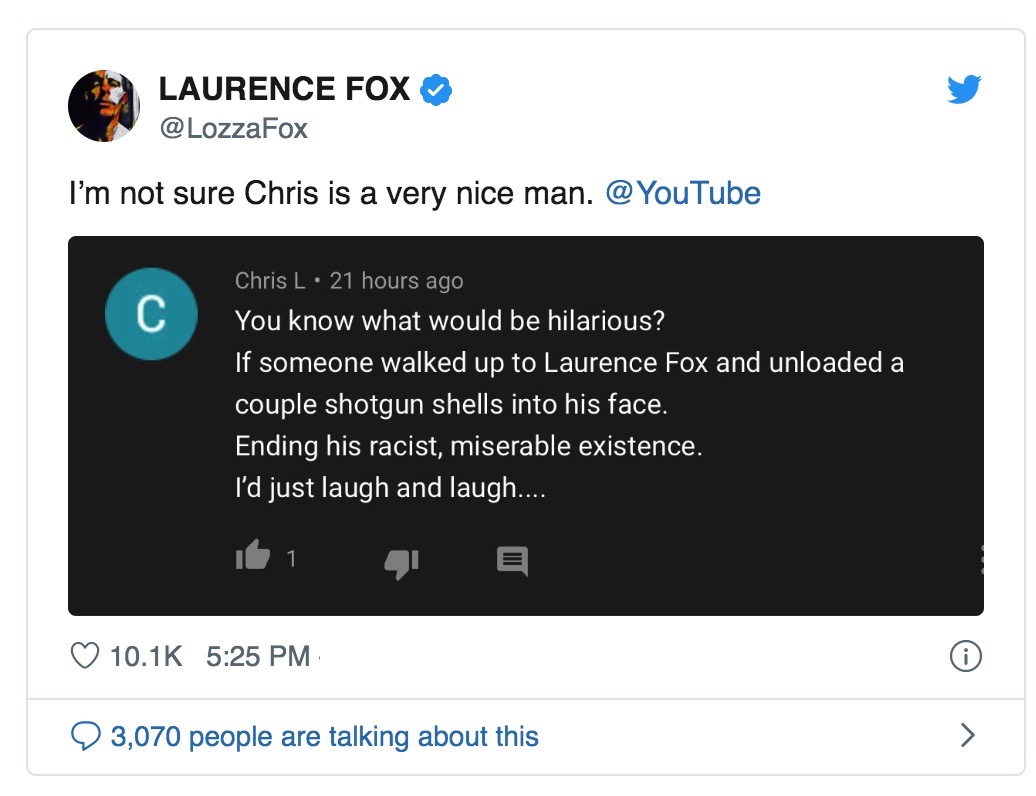Viewport: 1036px width, 796px height.
Task: Click the 10.1K likes count
Action: pos(146,657)
